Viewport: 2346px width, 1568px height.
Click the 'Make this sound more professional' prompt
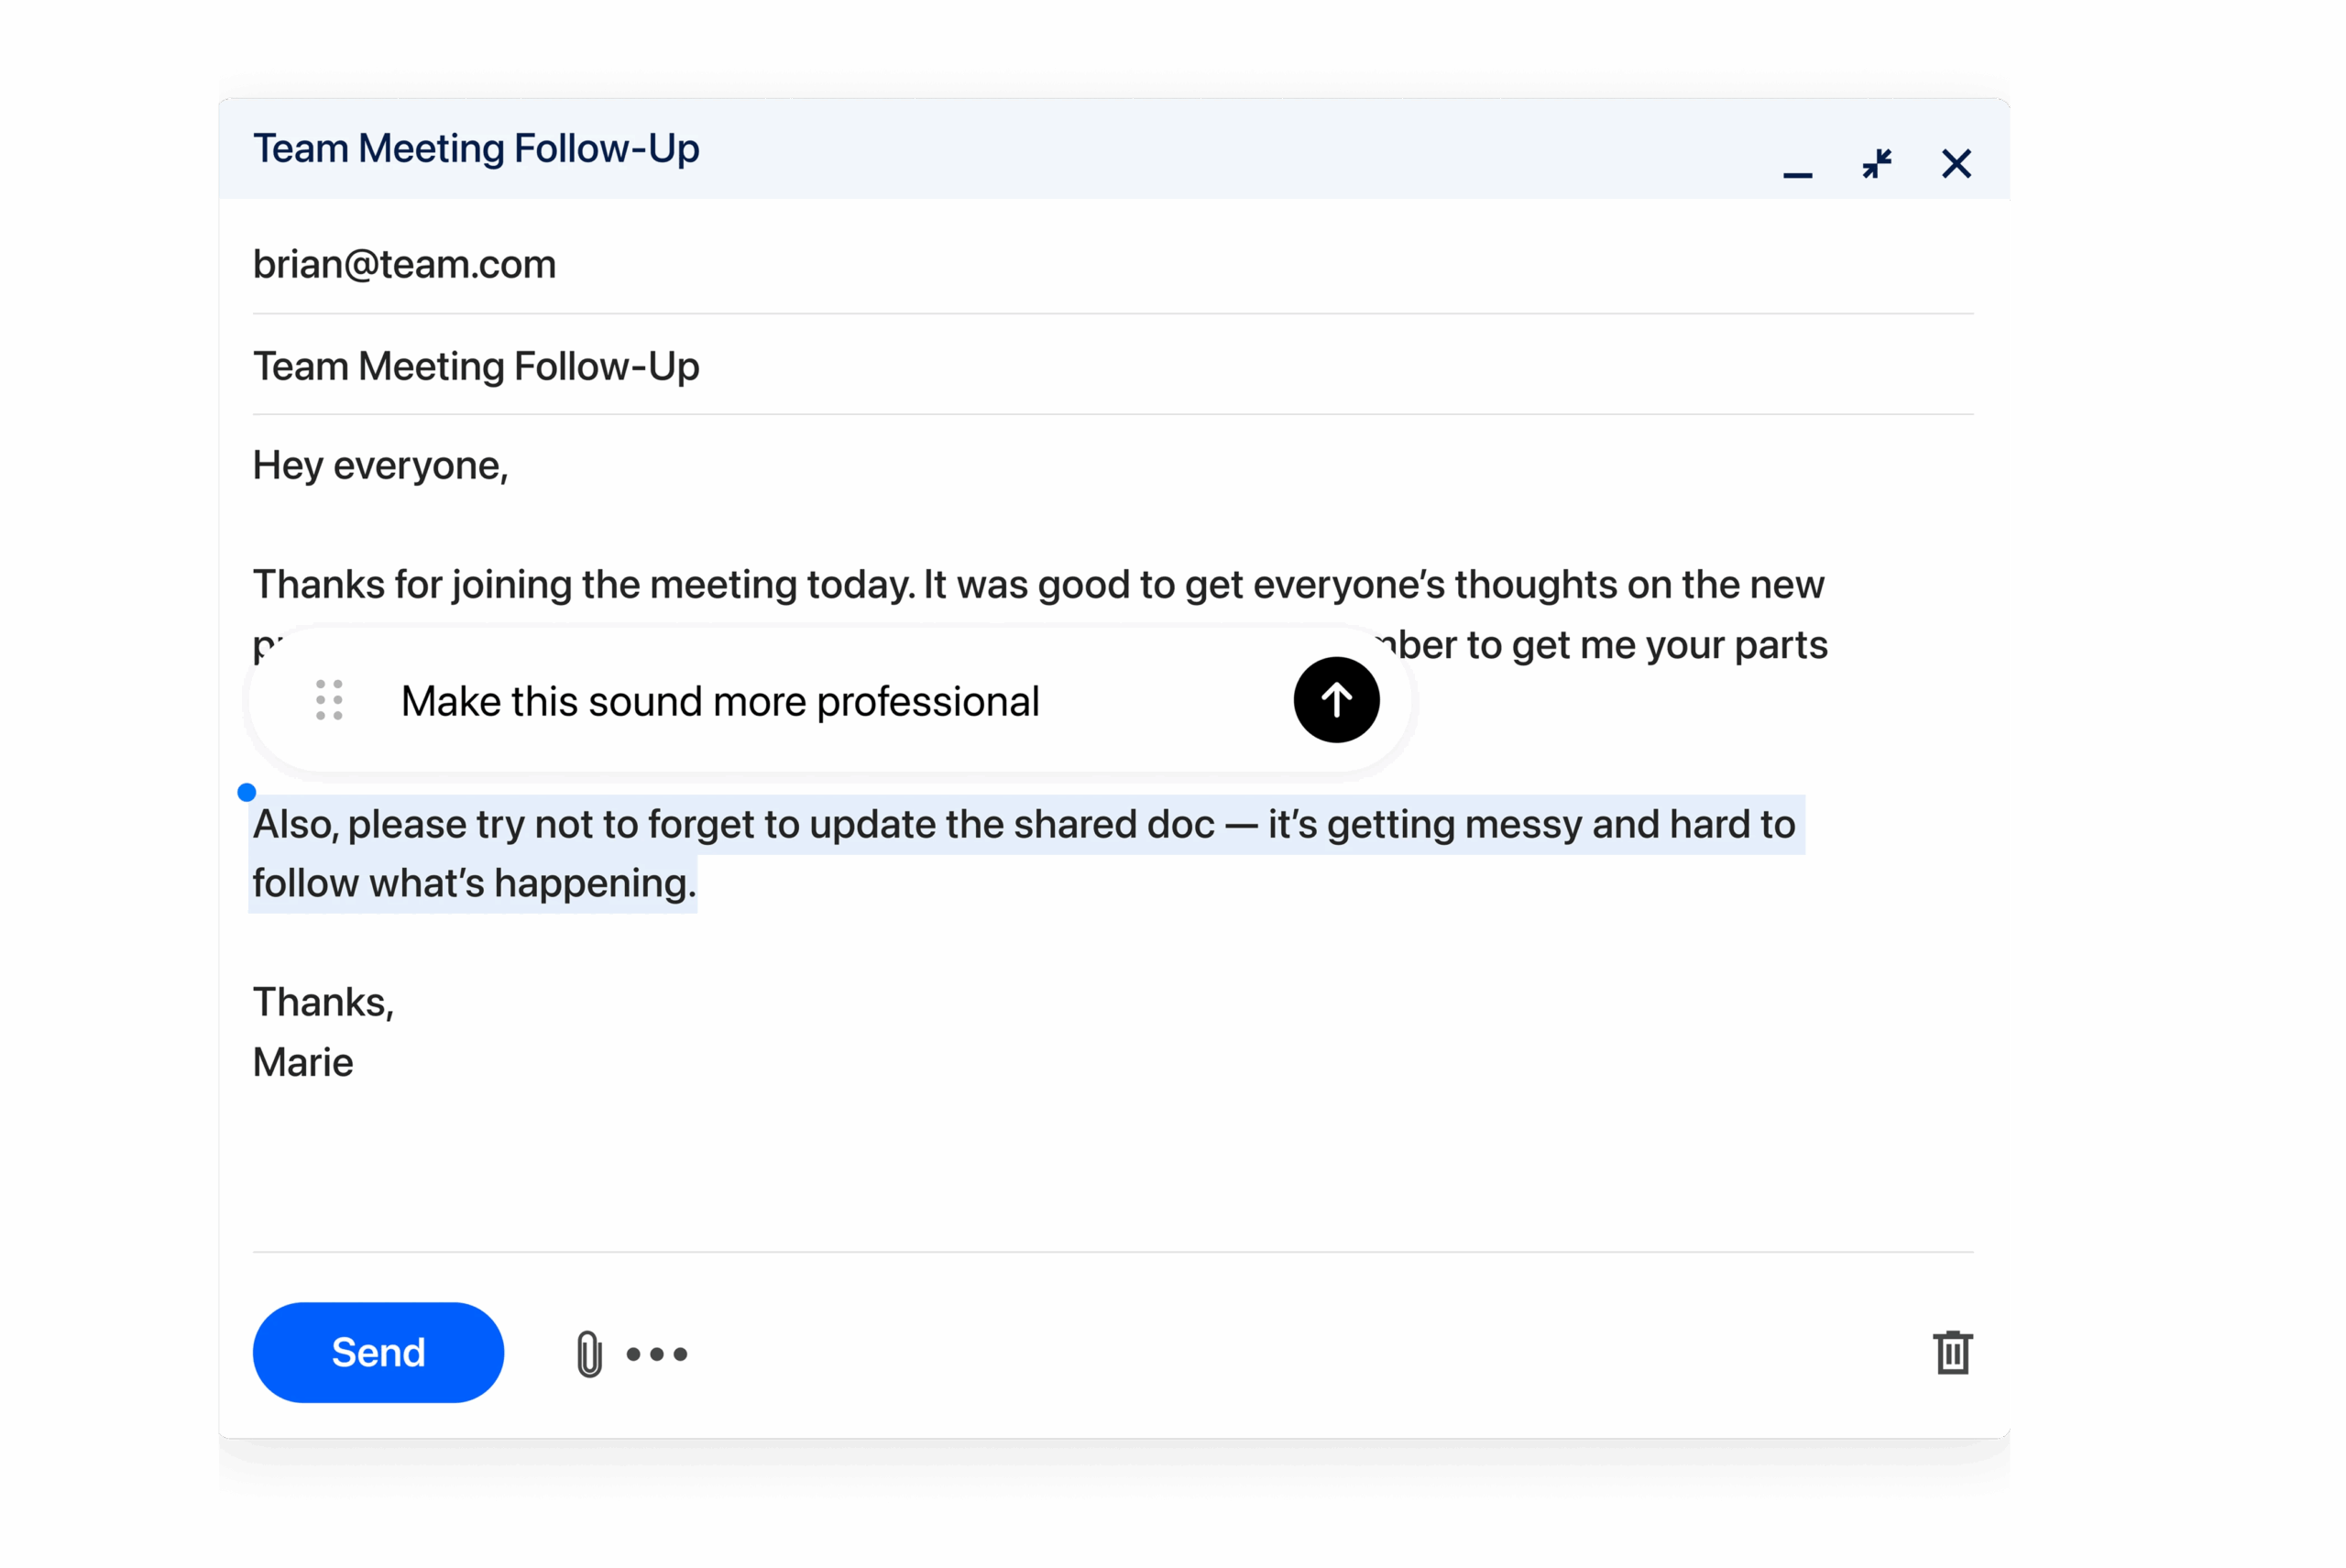tap(720, 701)
